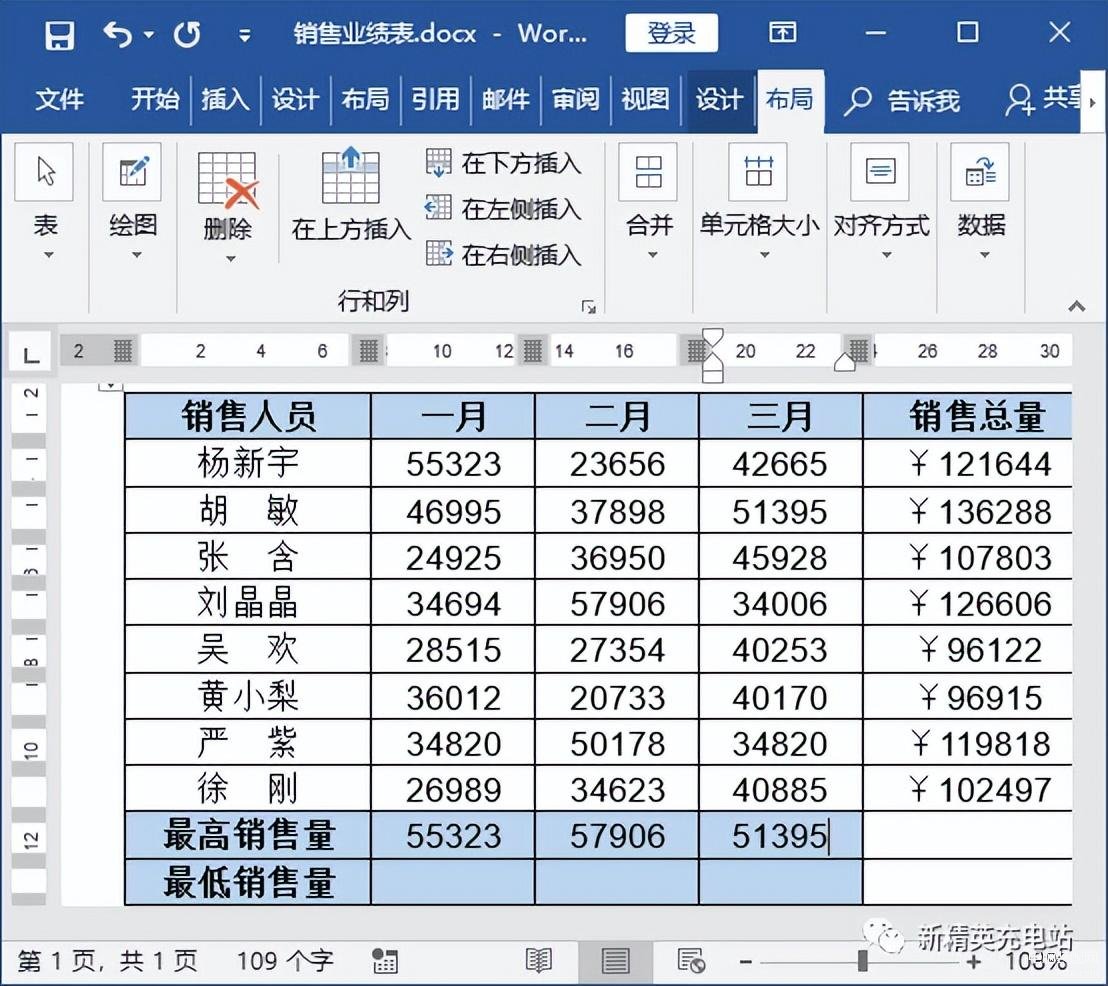This screenshot has height=986, width=1108.
Task: Expand the 合并 merge group
Action: (649, 201)
